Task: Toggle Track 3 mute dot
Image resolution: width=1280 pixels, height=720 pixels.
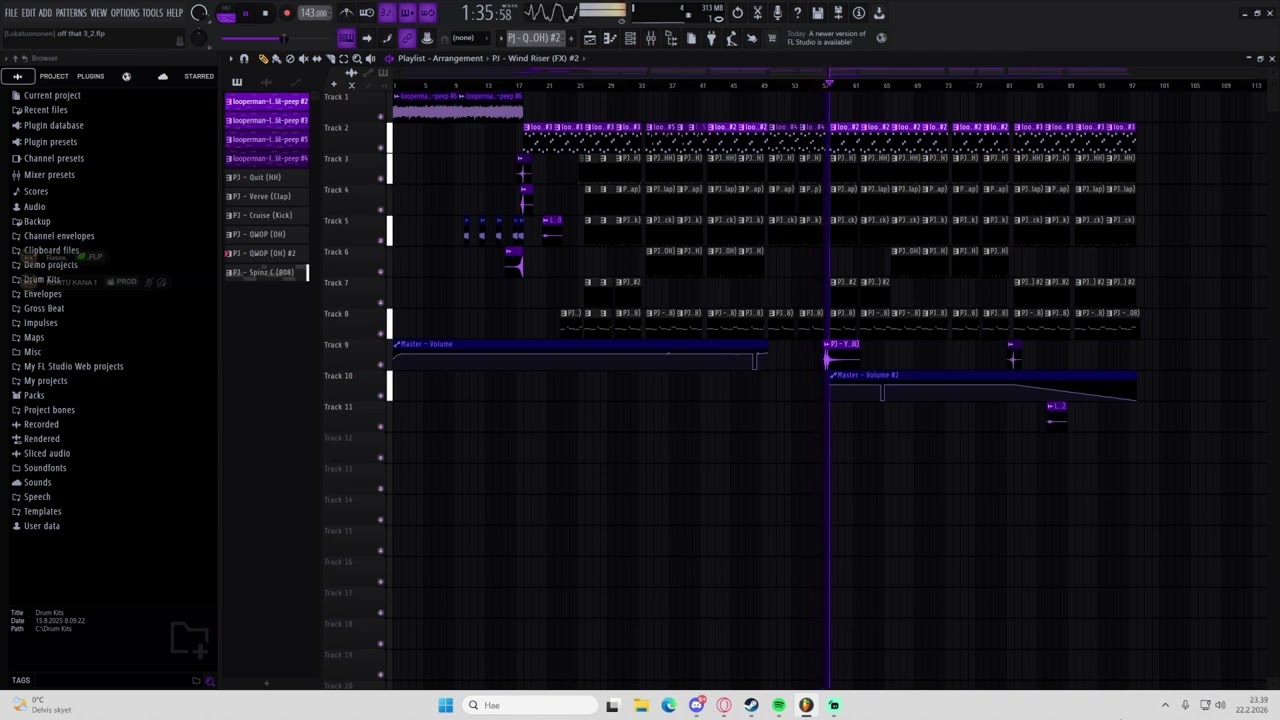Action: pos(380,179)
